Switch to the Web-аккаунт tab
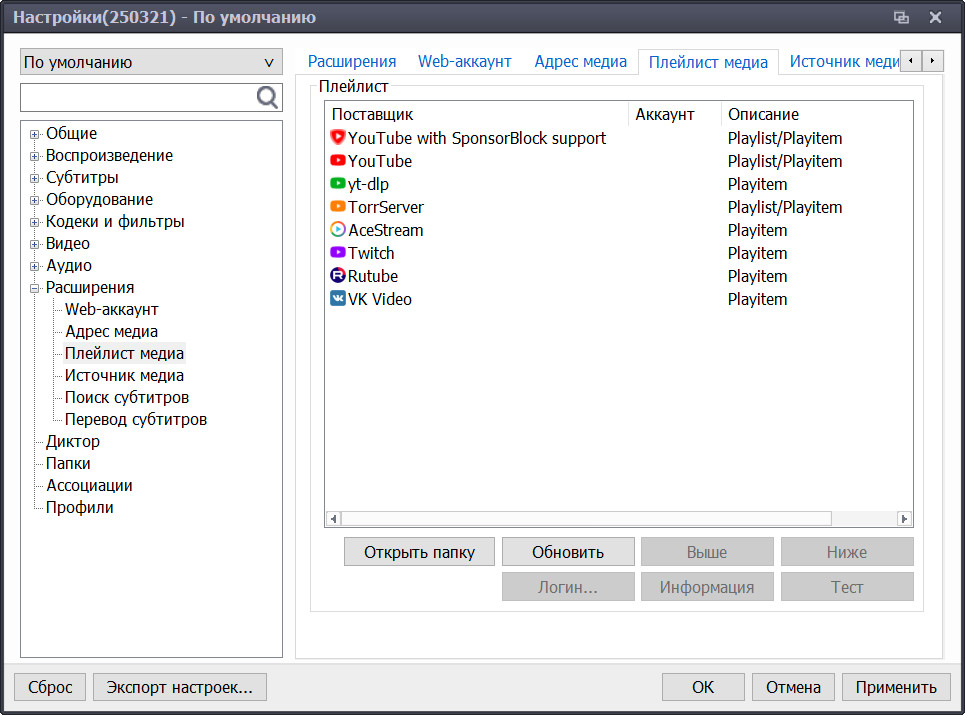 [465, 62]
